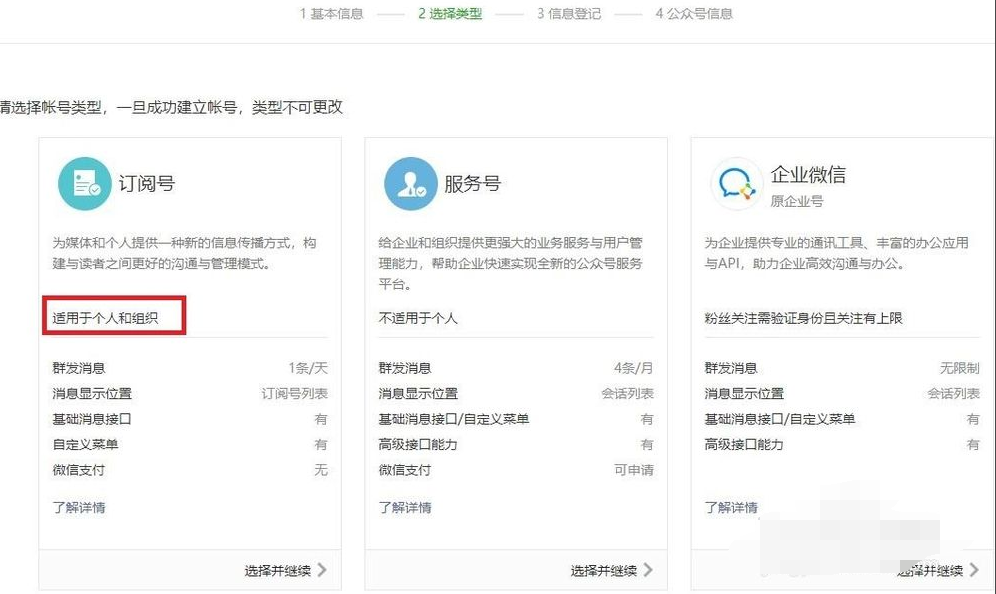Click the 订阅号 teal document icon
This screenshot has width=996, height=594.
coord(84,184)
